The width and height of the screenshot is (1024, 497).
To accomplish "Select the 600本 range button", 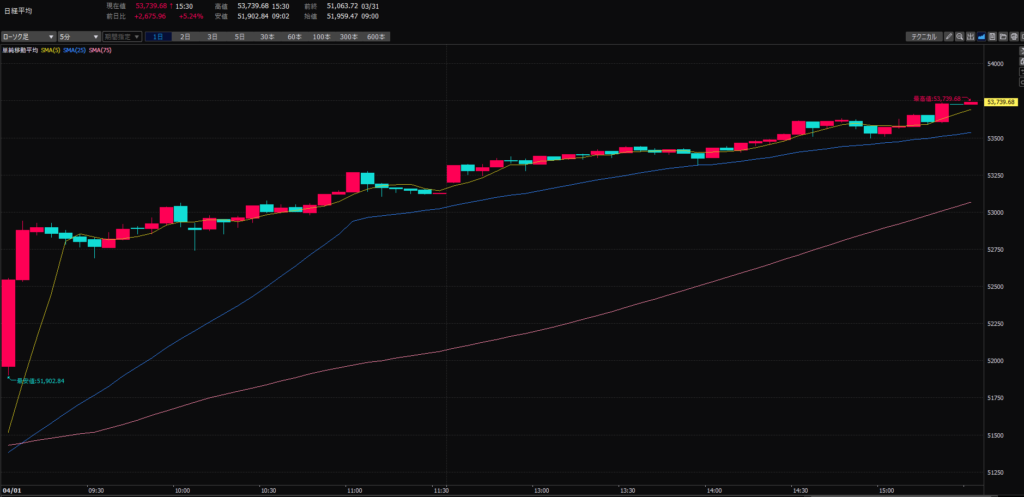I will coord(375,36).
